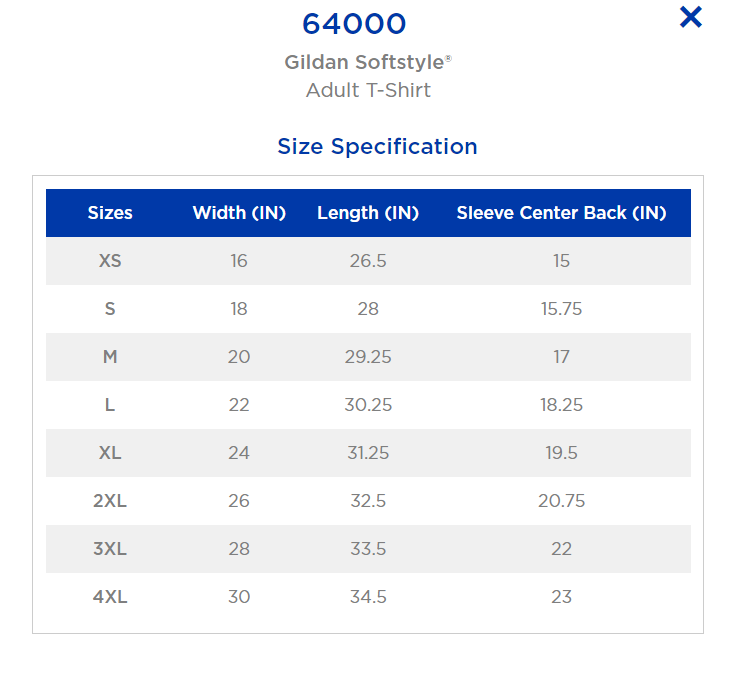Click the S size row label
The image size is (736, 699).
coord(110,309)
